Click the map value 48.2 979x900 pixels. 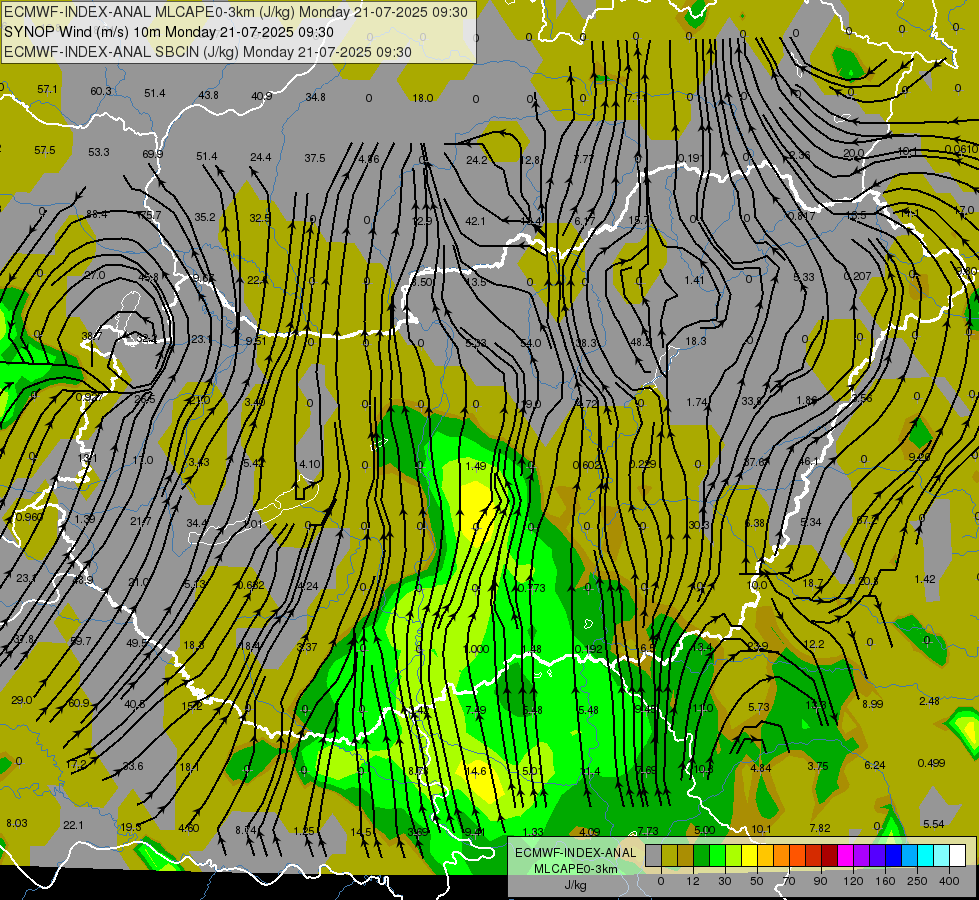coord(641,342)
